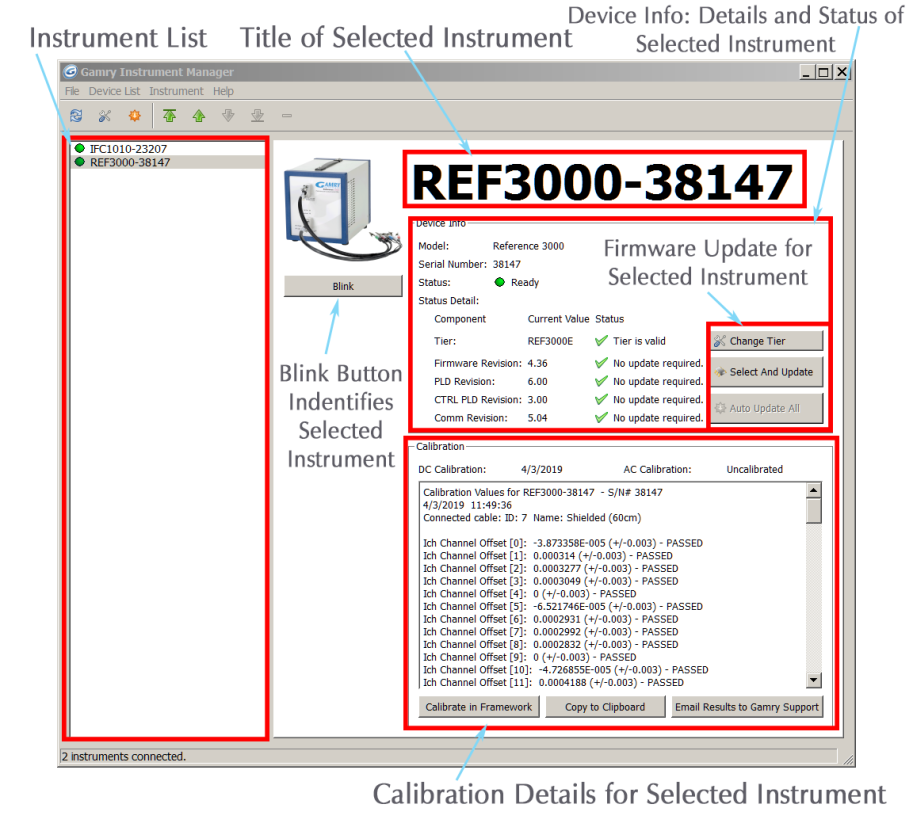
Task: Click the Tier is valid status text
Action: coord(639,341)
